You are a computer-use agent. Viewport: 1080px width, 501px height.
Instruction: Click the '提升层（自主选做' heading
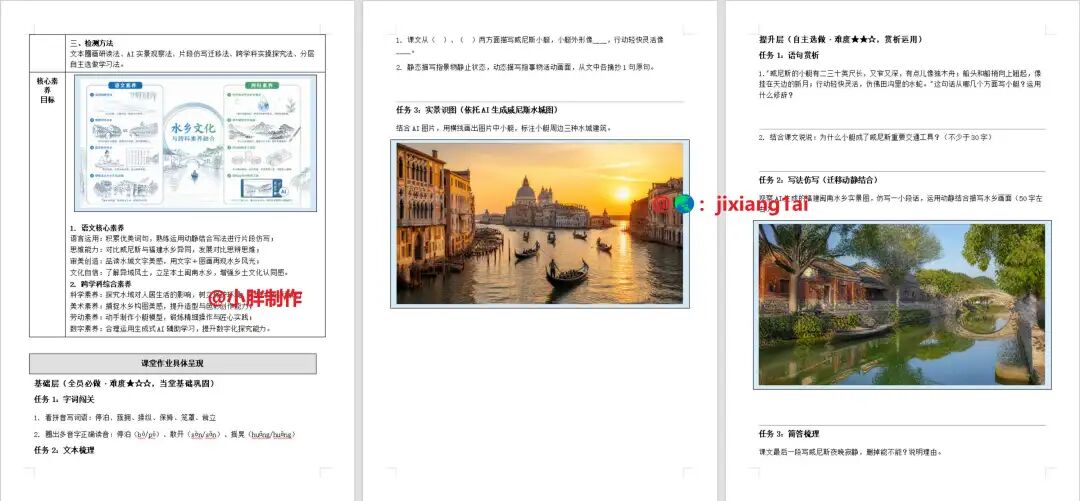pyautogui.click(x=840, y=39)
